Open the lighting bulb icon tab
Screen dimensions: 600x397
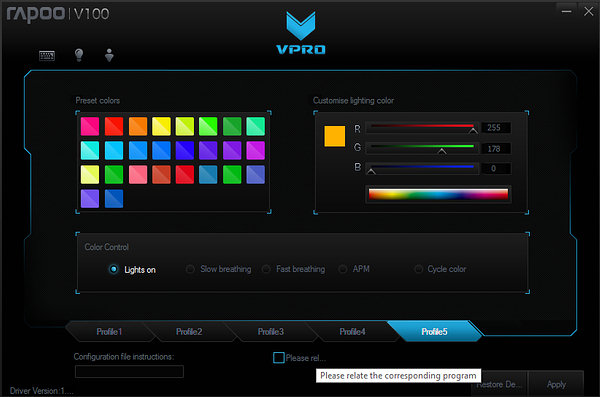tap(79, 55)
